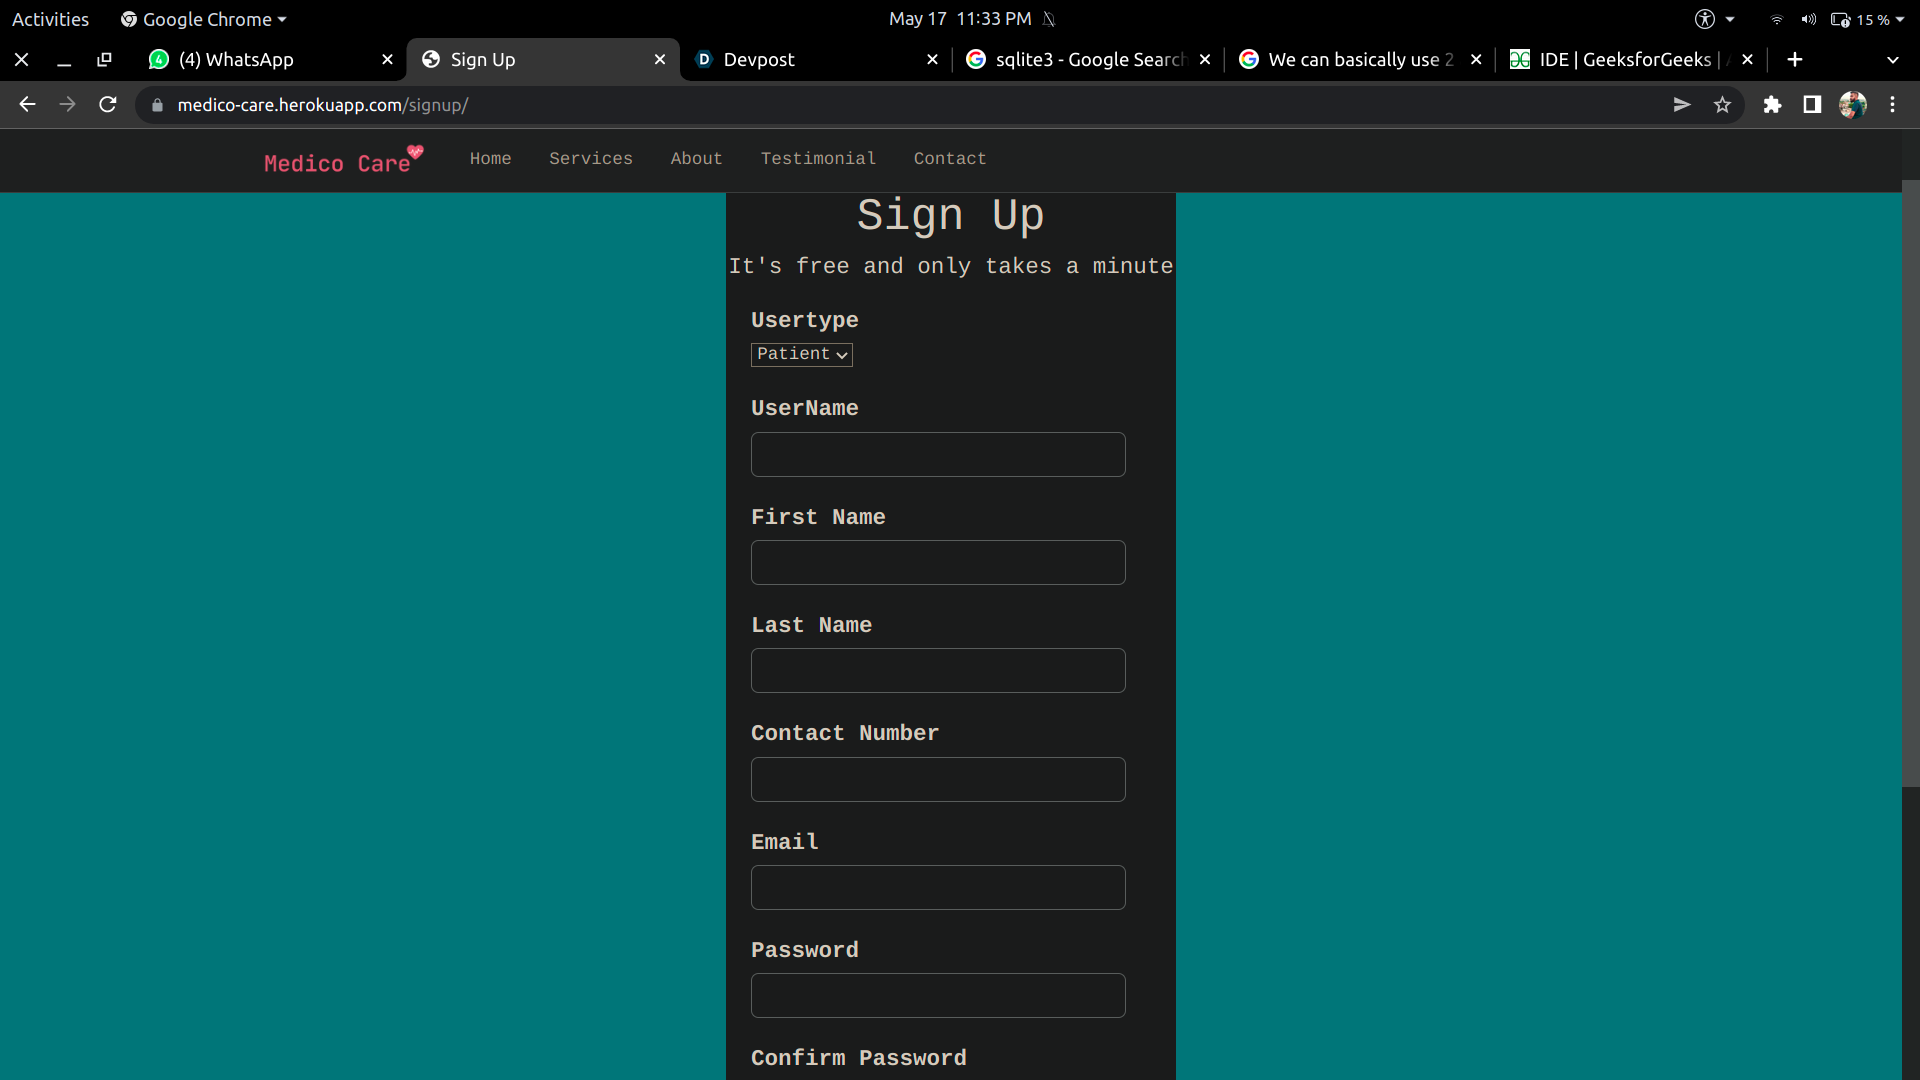
Task: Open Chrome three-dot menu
Action: pos(1892,105)
